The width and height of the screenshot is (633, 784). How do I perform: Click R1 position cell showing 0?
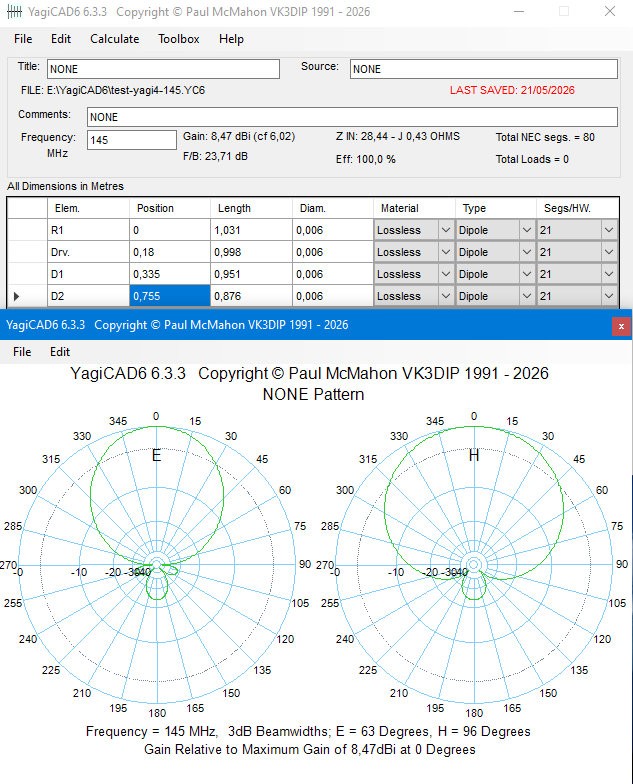(170, 230)
